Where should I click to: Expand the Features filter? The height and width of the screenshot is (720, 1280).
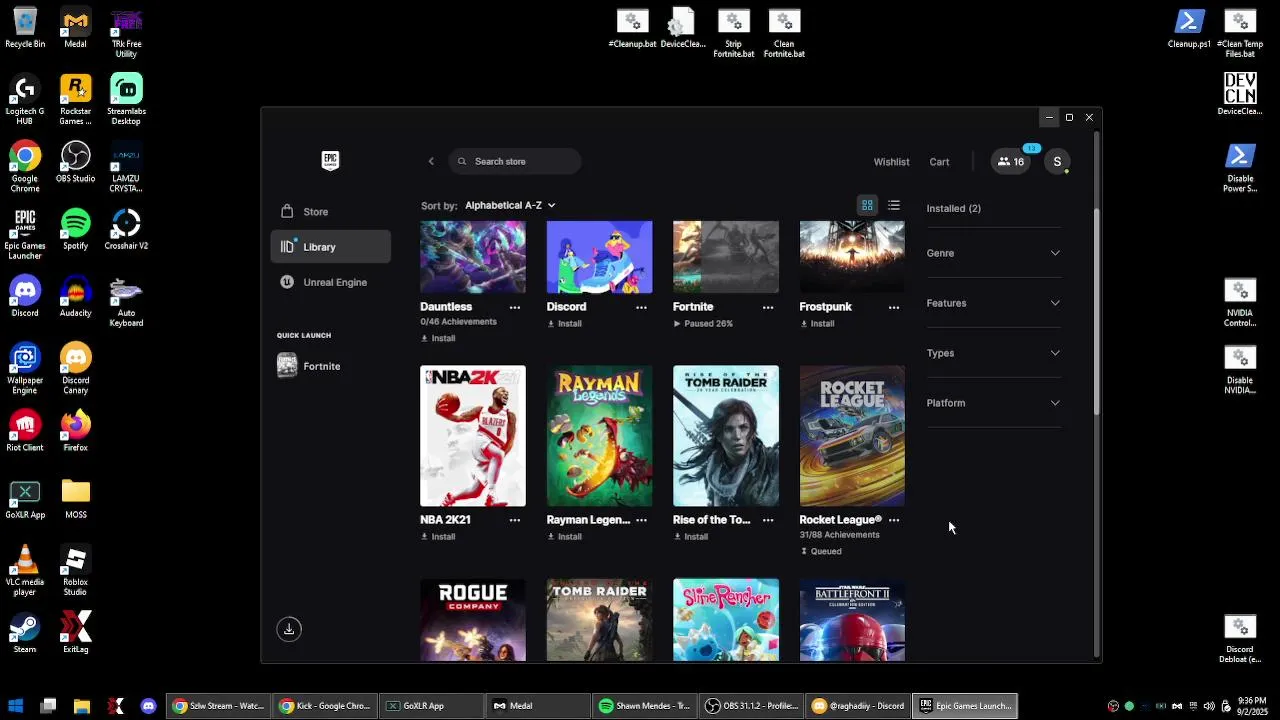click(993, 303)
